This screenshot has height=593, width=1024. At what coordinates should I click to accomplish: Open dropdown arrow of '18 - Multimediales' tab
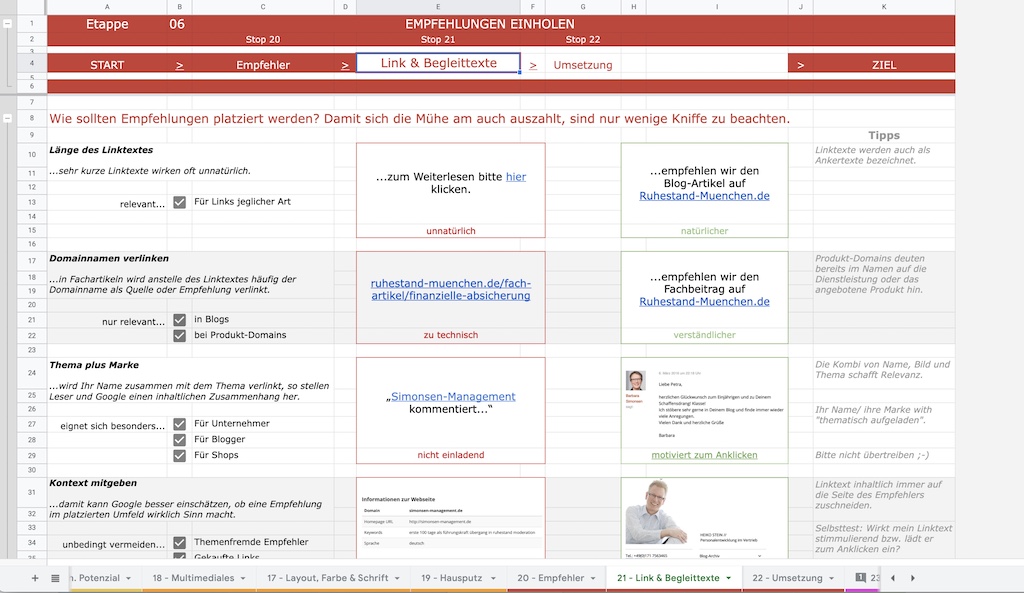243,578
